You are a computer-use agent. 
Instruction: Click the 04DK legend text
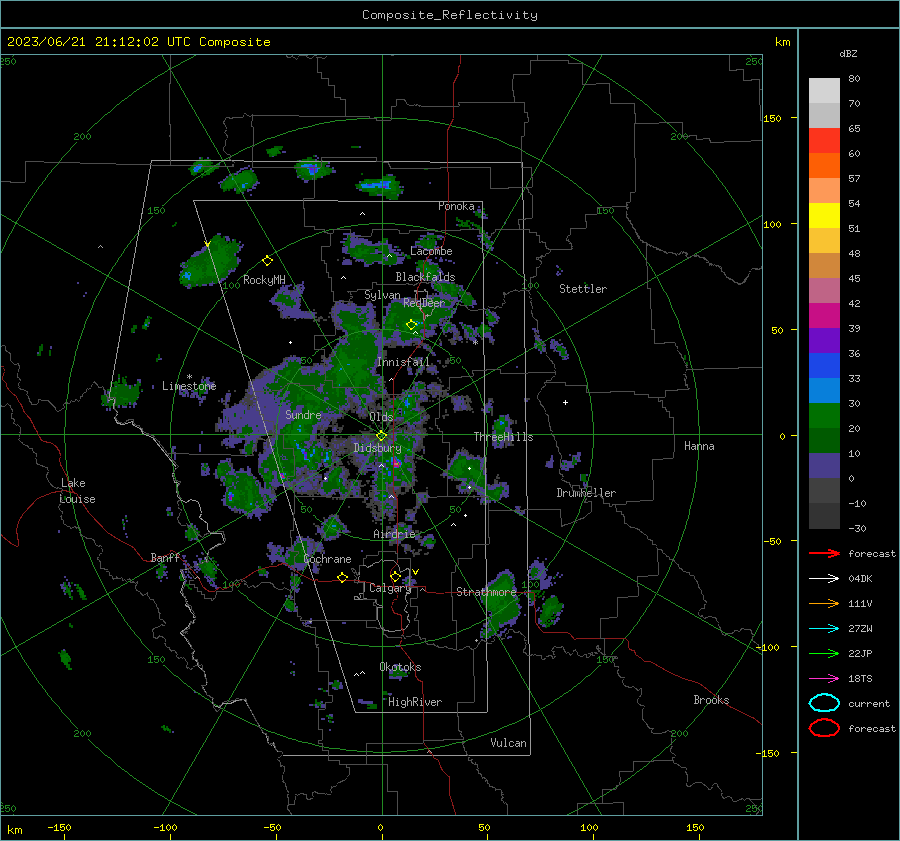(860, 578)
